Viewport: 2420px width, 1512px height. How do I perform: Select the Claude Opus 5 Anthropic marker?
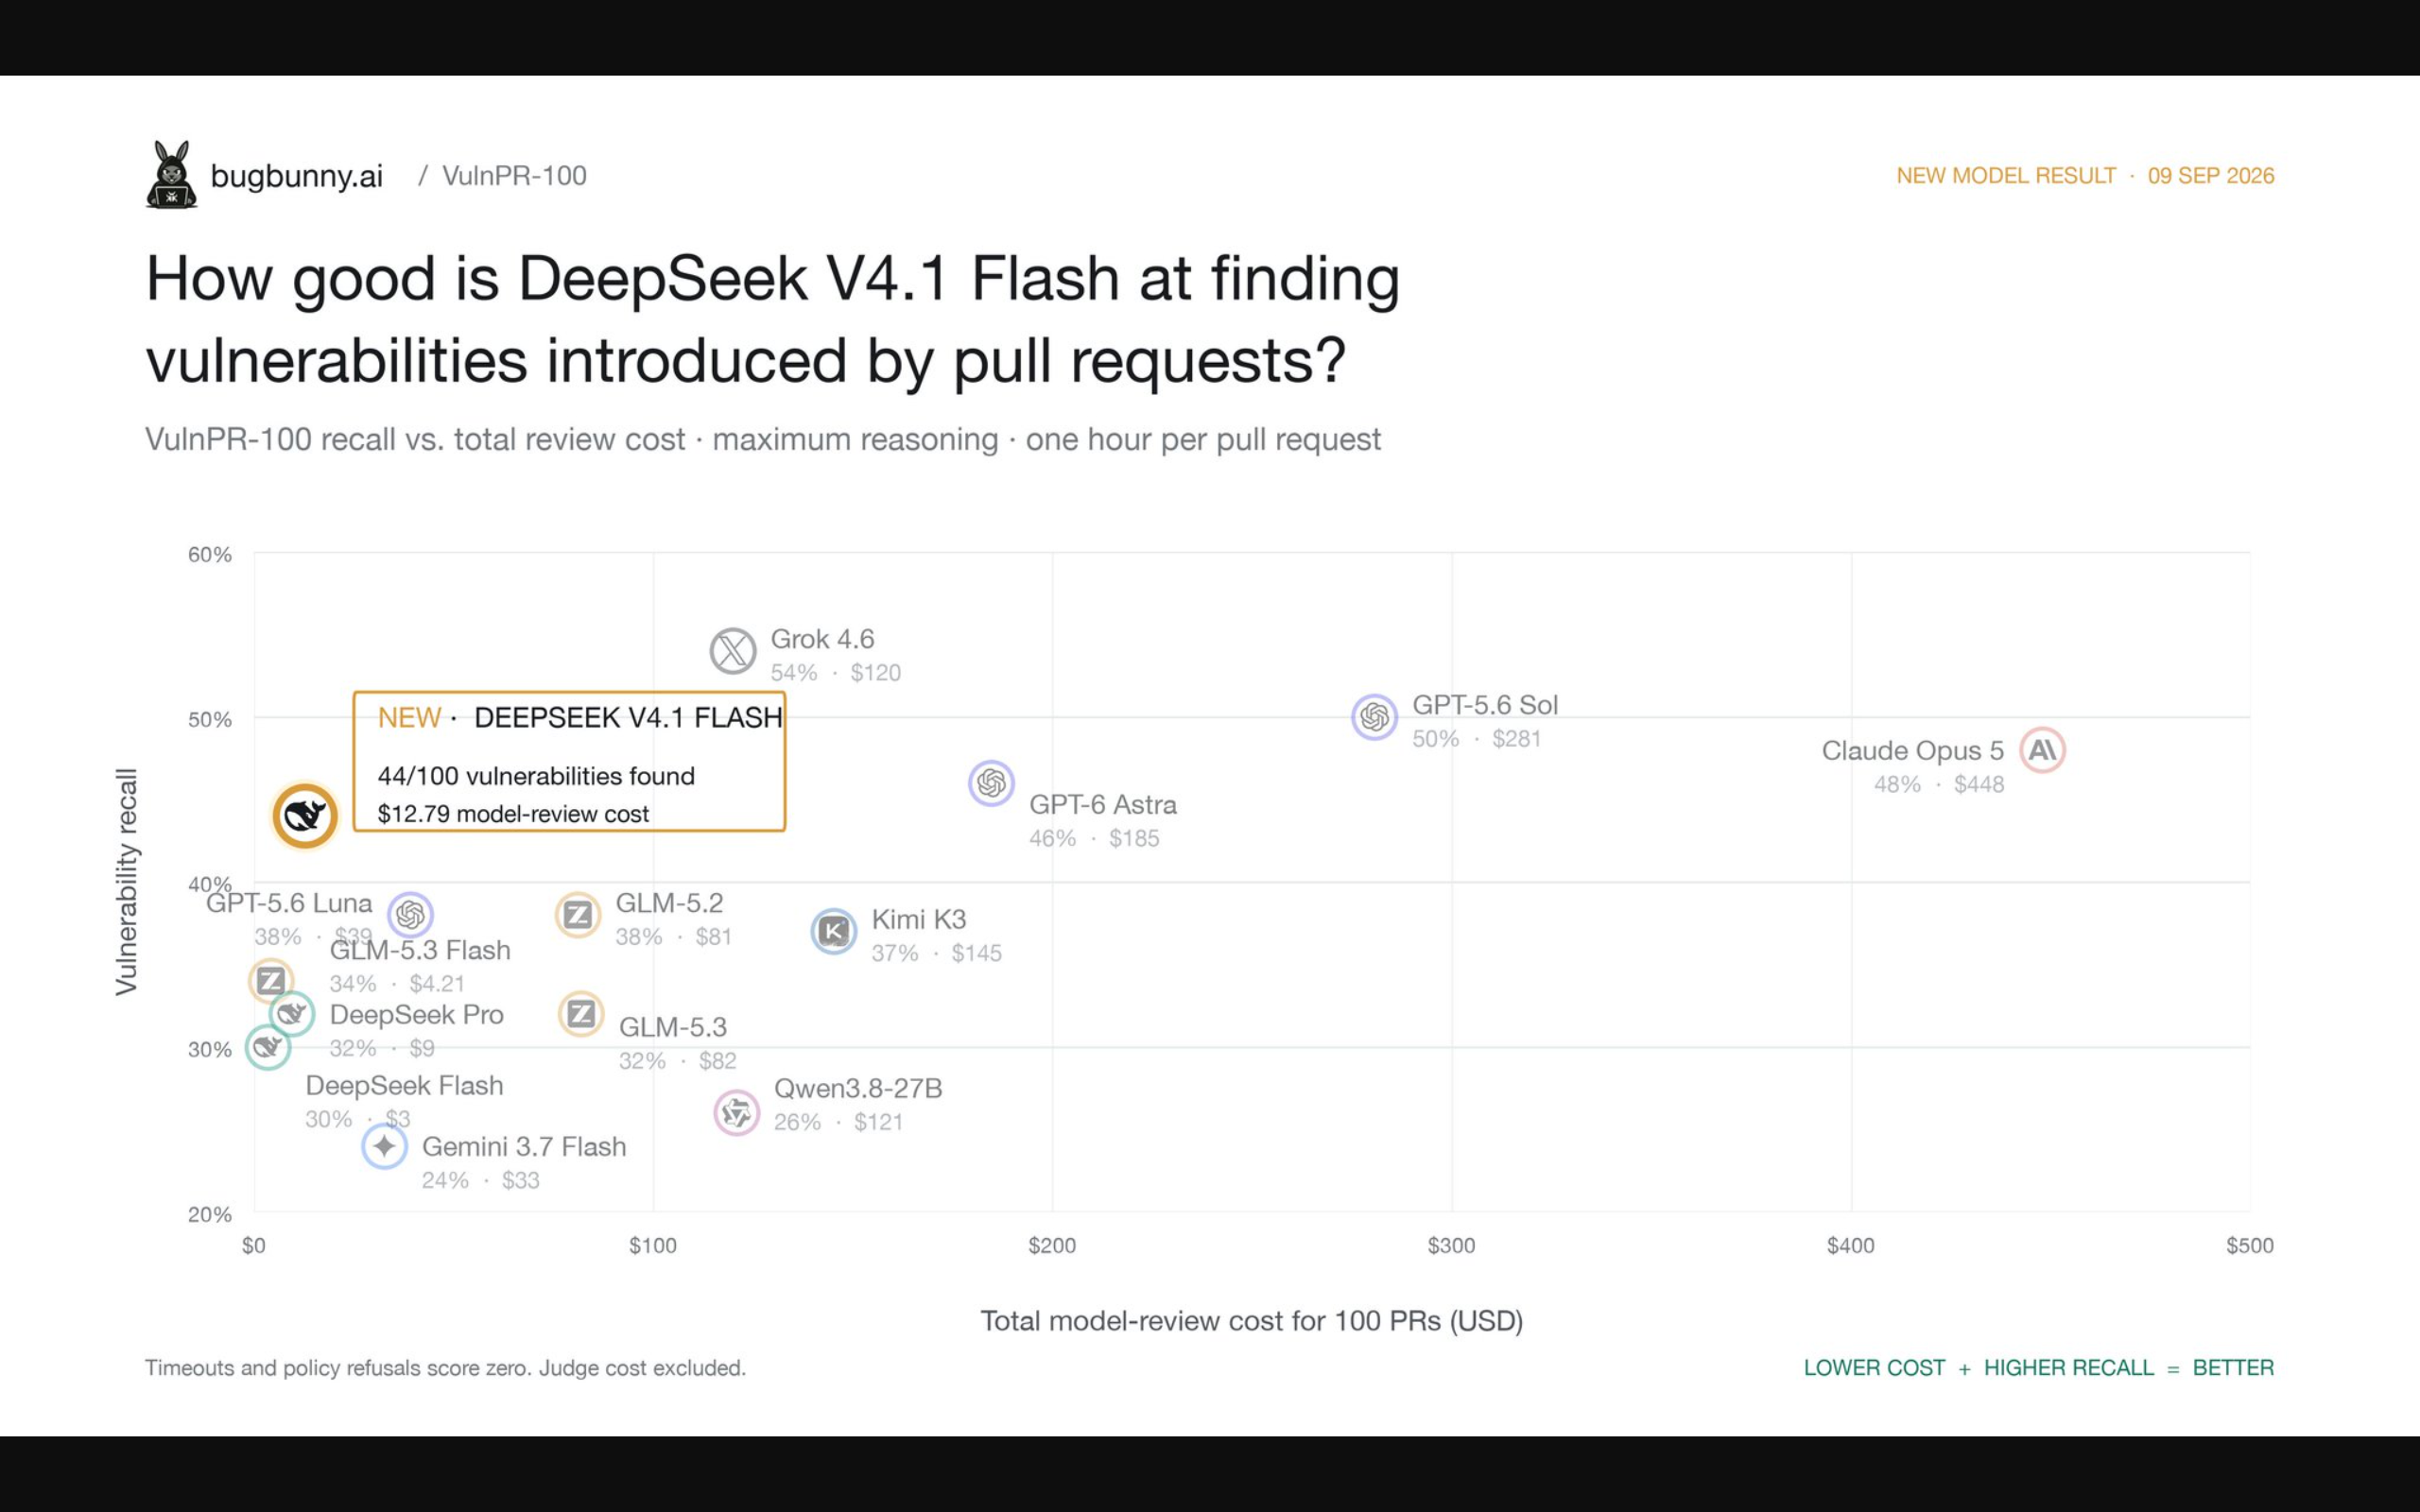tap(2042, 750)
